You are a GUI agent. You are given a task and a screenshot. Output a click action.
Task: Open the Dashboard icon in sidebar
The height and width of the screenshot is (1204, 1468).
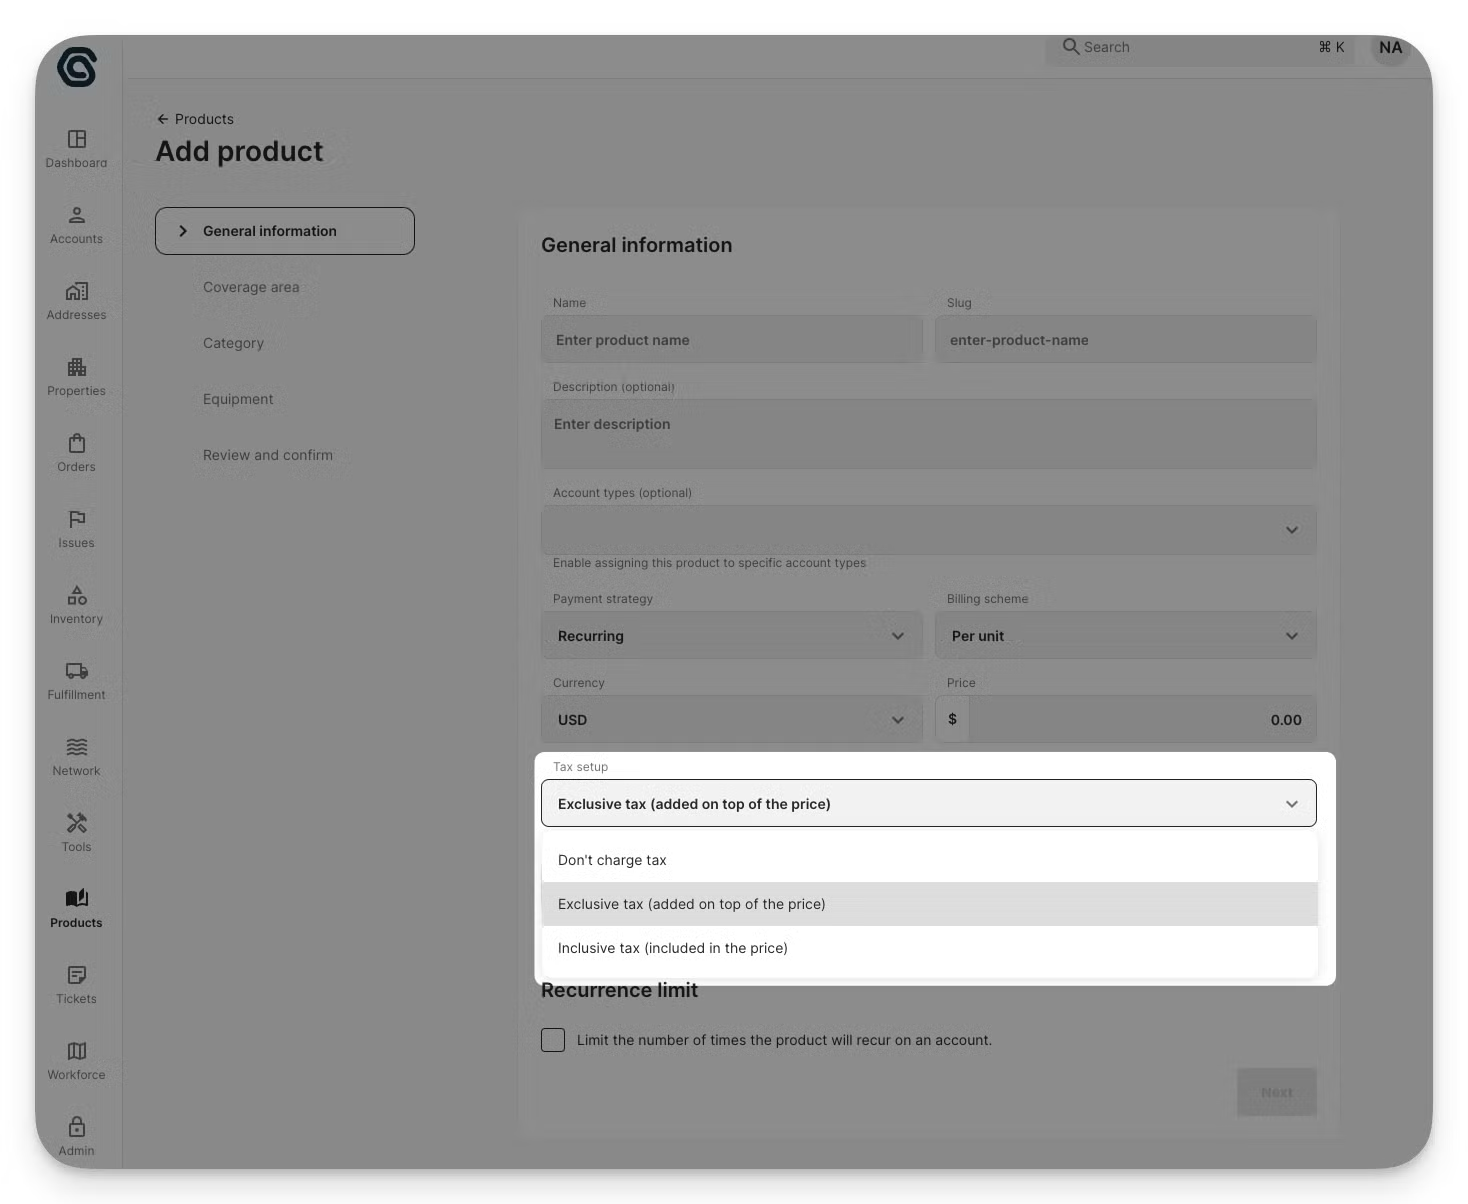click(77, 139)
